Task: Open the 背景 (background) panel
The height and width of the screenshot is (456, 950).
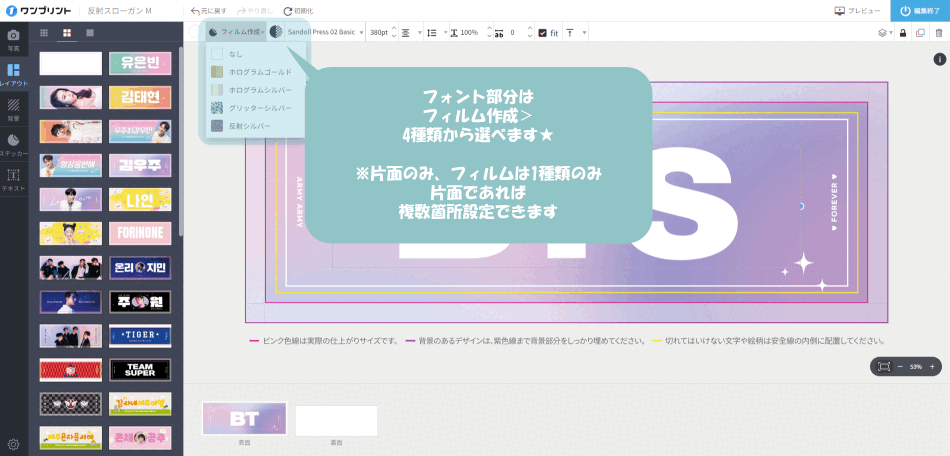Action: click(x=13, y=108)
